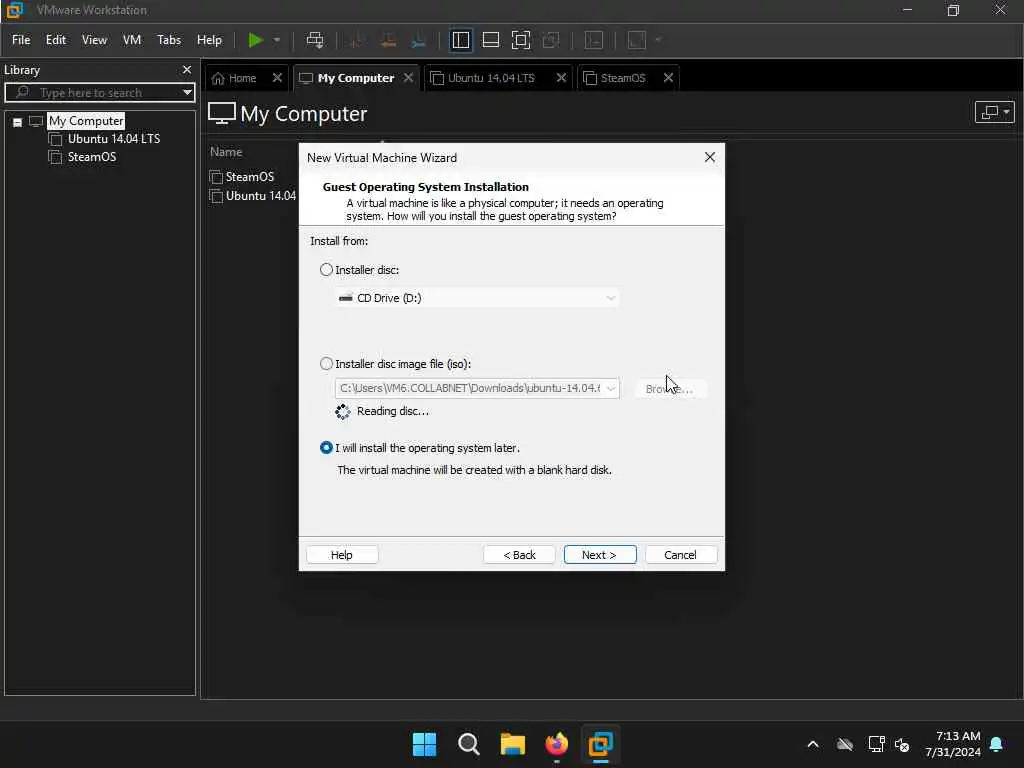Open clock showing 7:13 AM
The width and height of the screenshot is (1024, 768).
953,744
